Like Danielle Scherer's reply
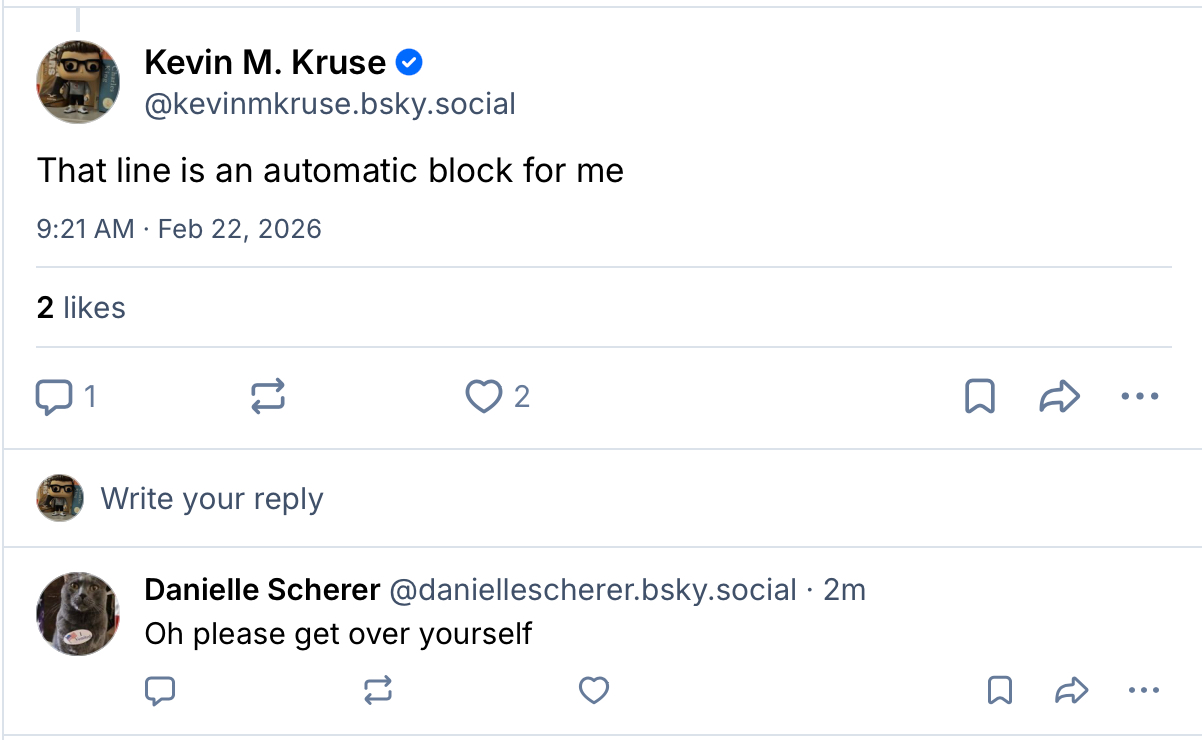This screenshot has width=1202, height=740. (x=594, y=690)
